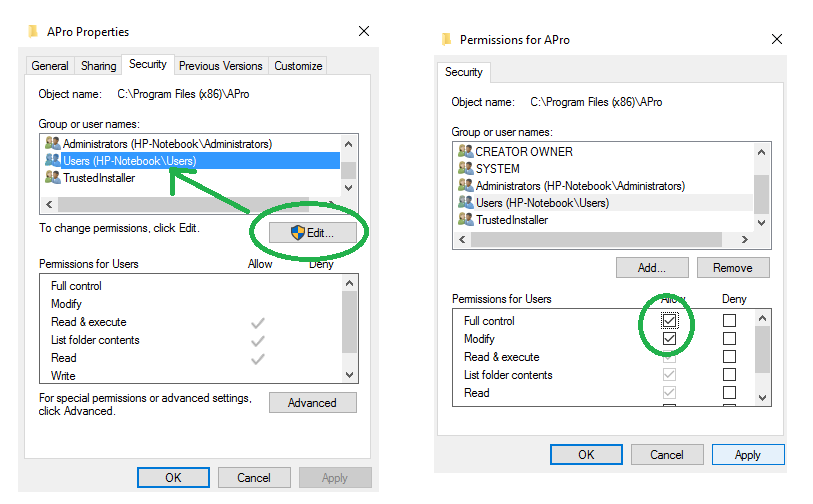Click the Advanced button

(312, 403)
